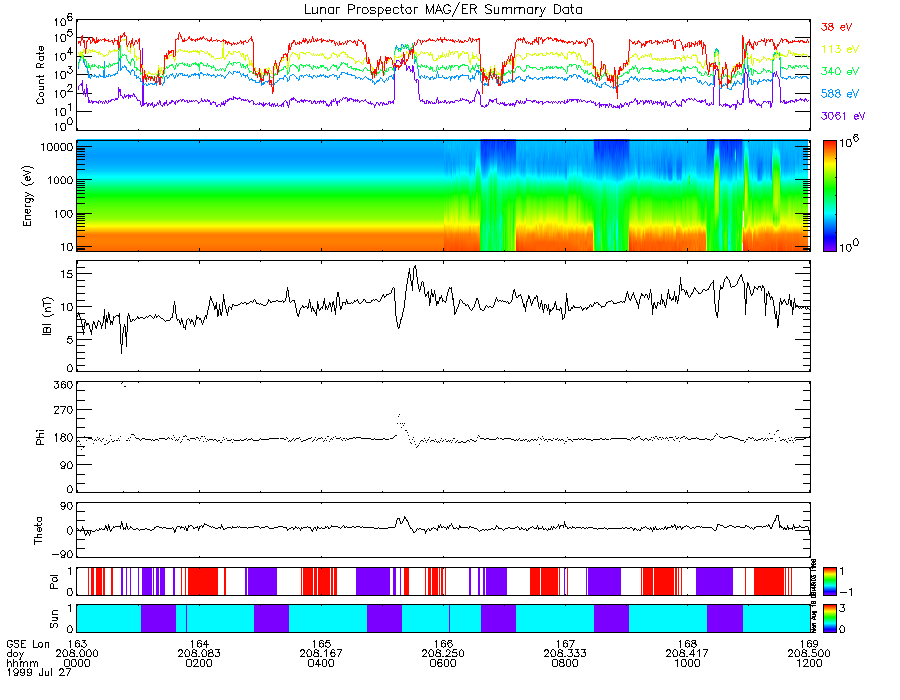Image resolution: width=900 pixels, height=700 pixels.
Task: Click the 'GSE Lon' row label
Action: coord(28,644)
